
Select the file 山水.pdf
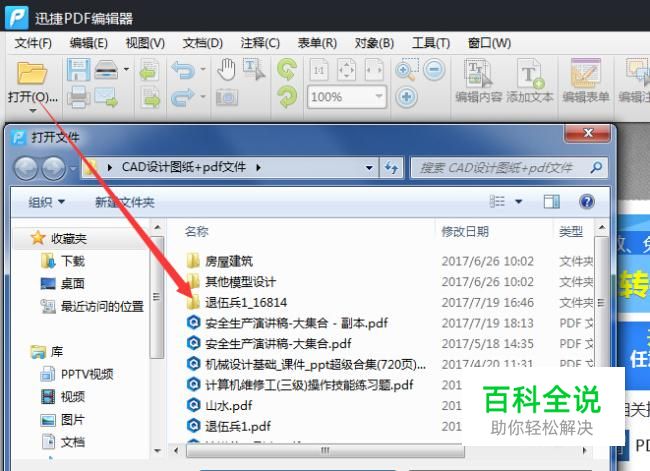(219, 405)
